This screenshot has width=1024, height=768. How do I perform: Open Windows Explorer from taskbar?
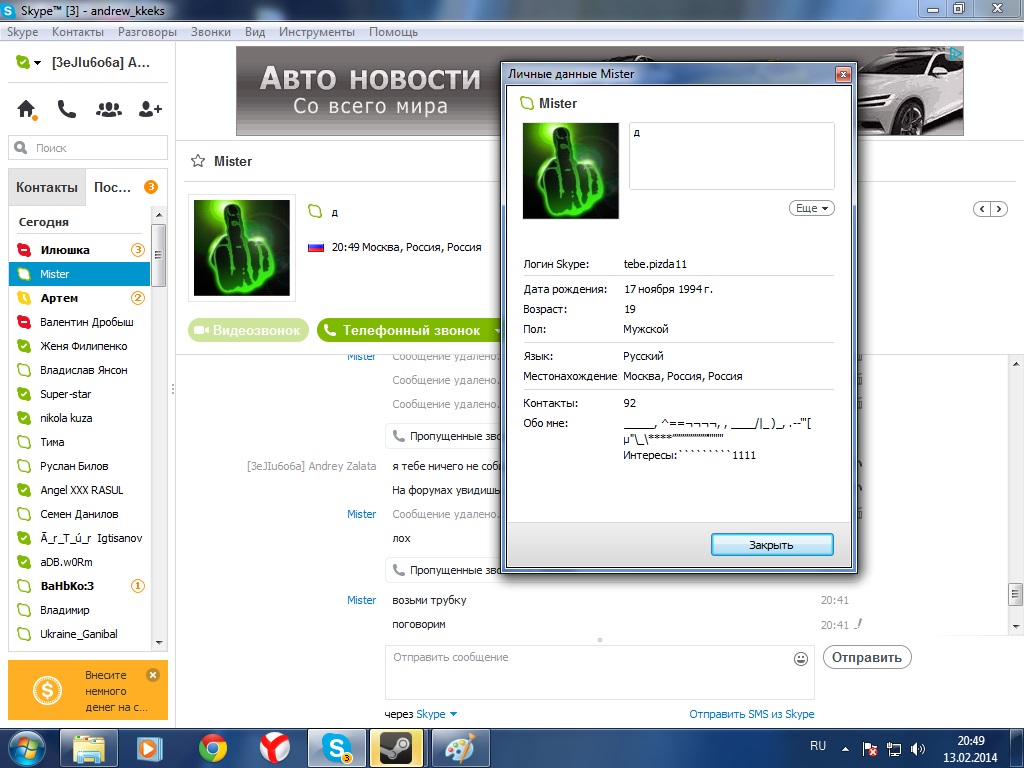click(x=89, y=748)
